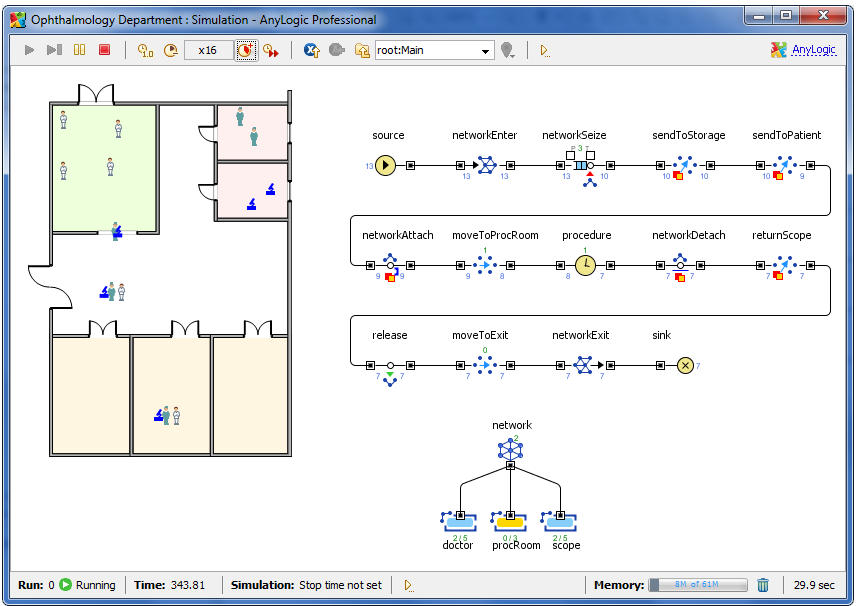The height and width of the screenshot is (606, 858).
Task: Select the source block icon
Action: 385,165
